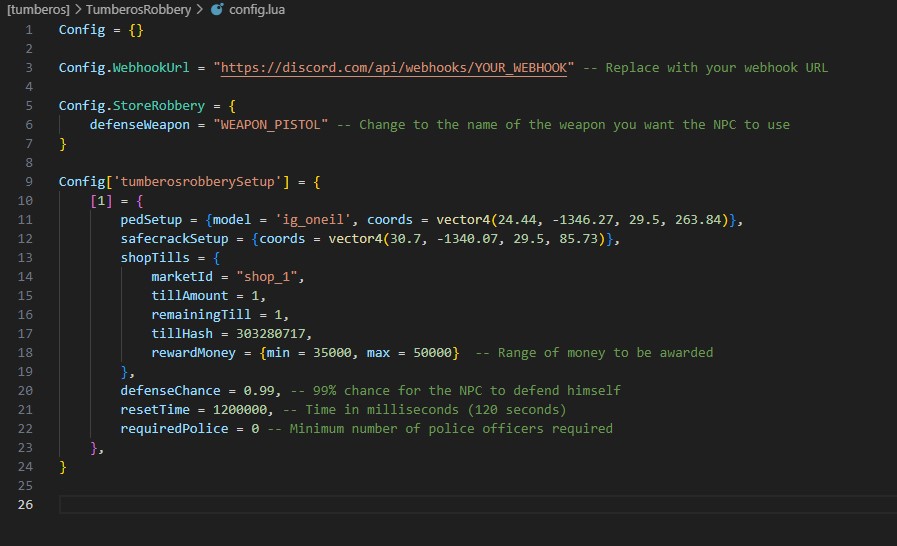This screenshot has height=546, width=897.
Task: Click line number 5 in the gutter
Action: pyautogui.click(x=29, y=105)
